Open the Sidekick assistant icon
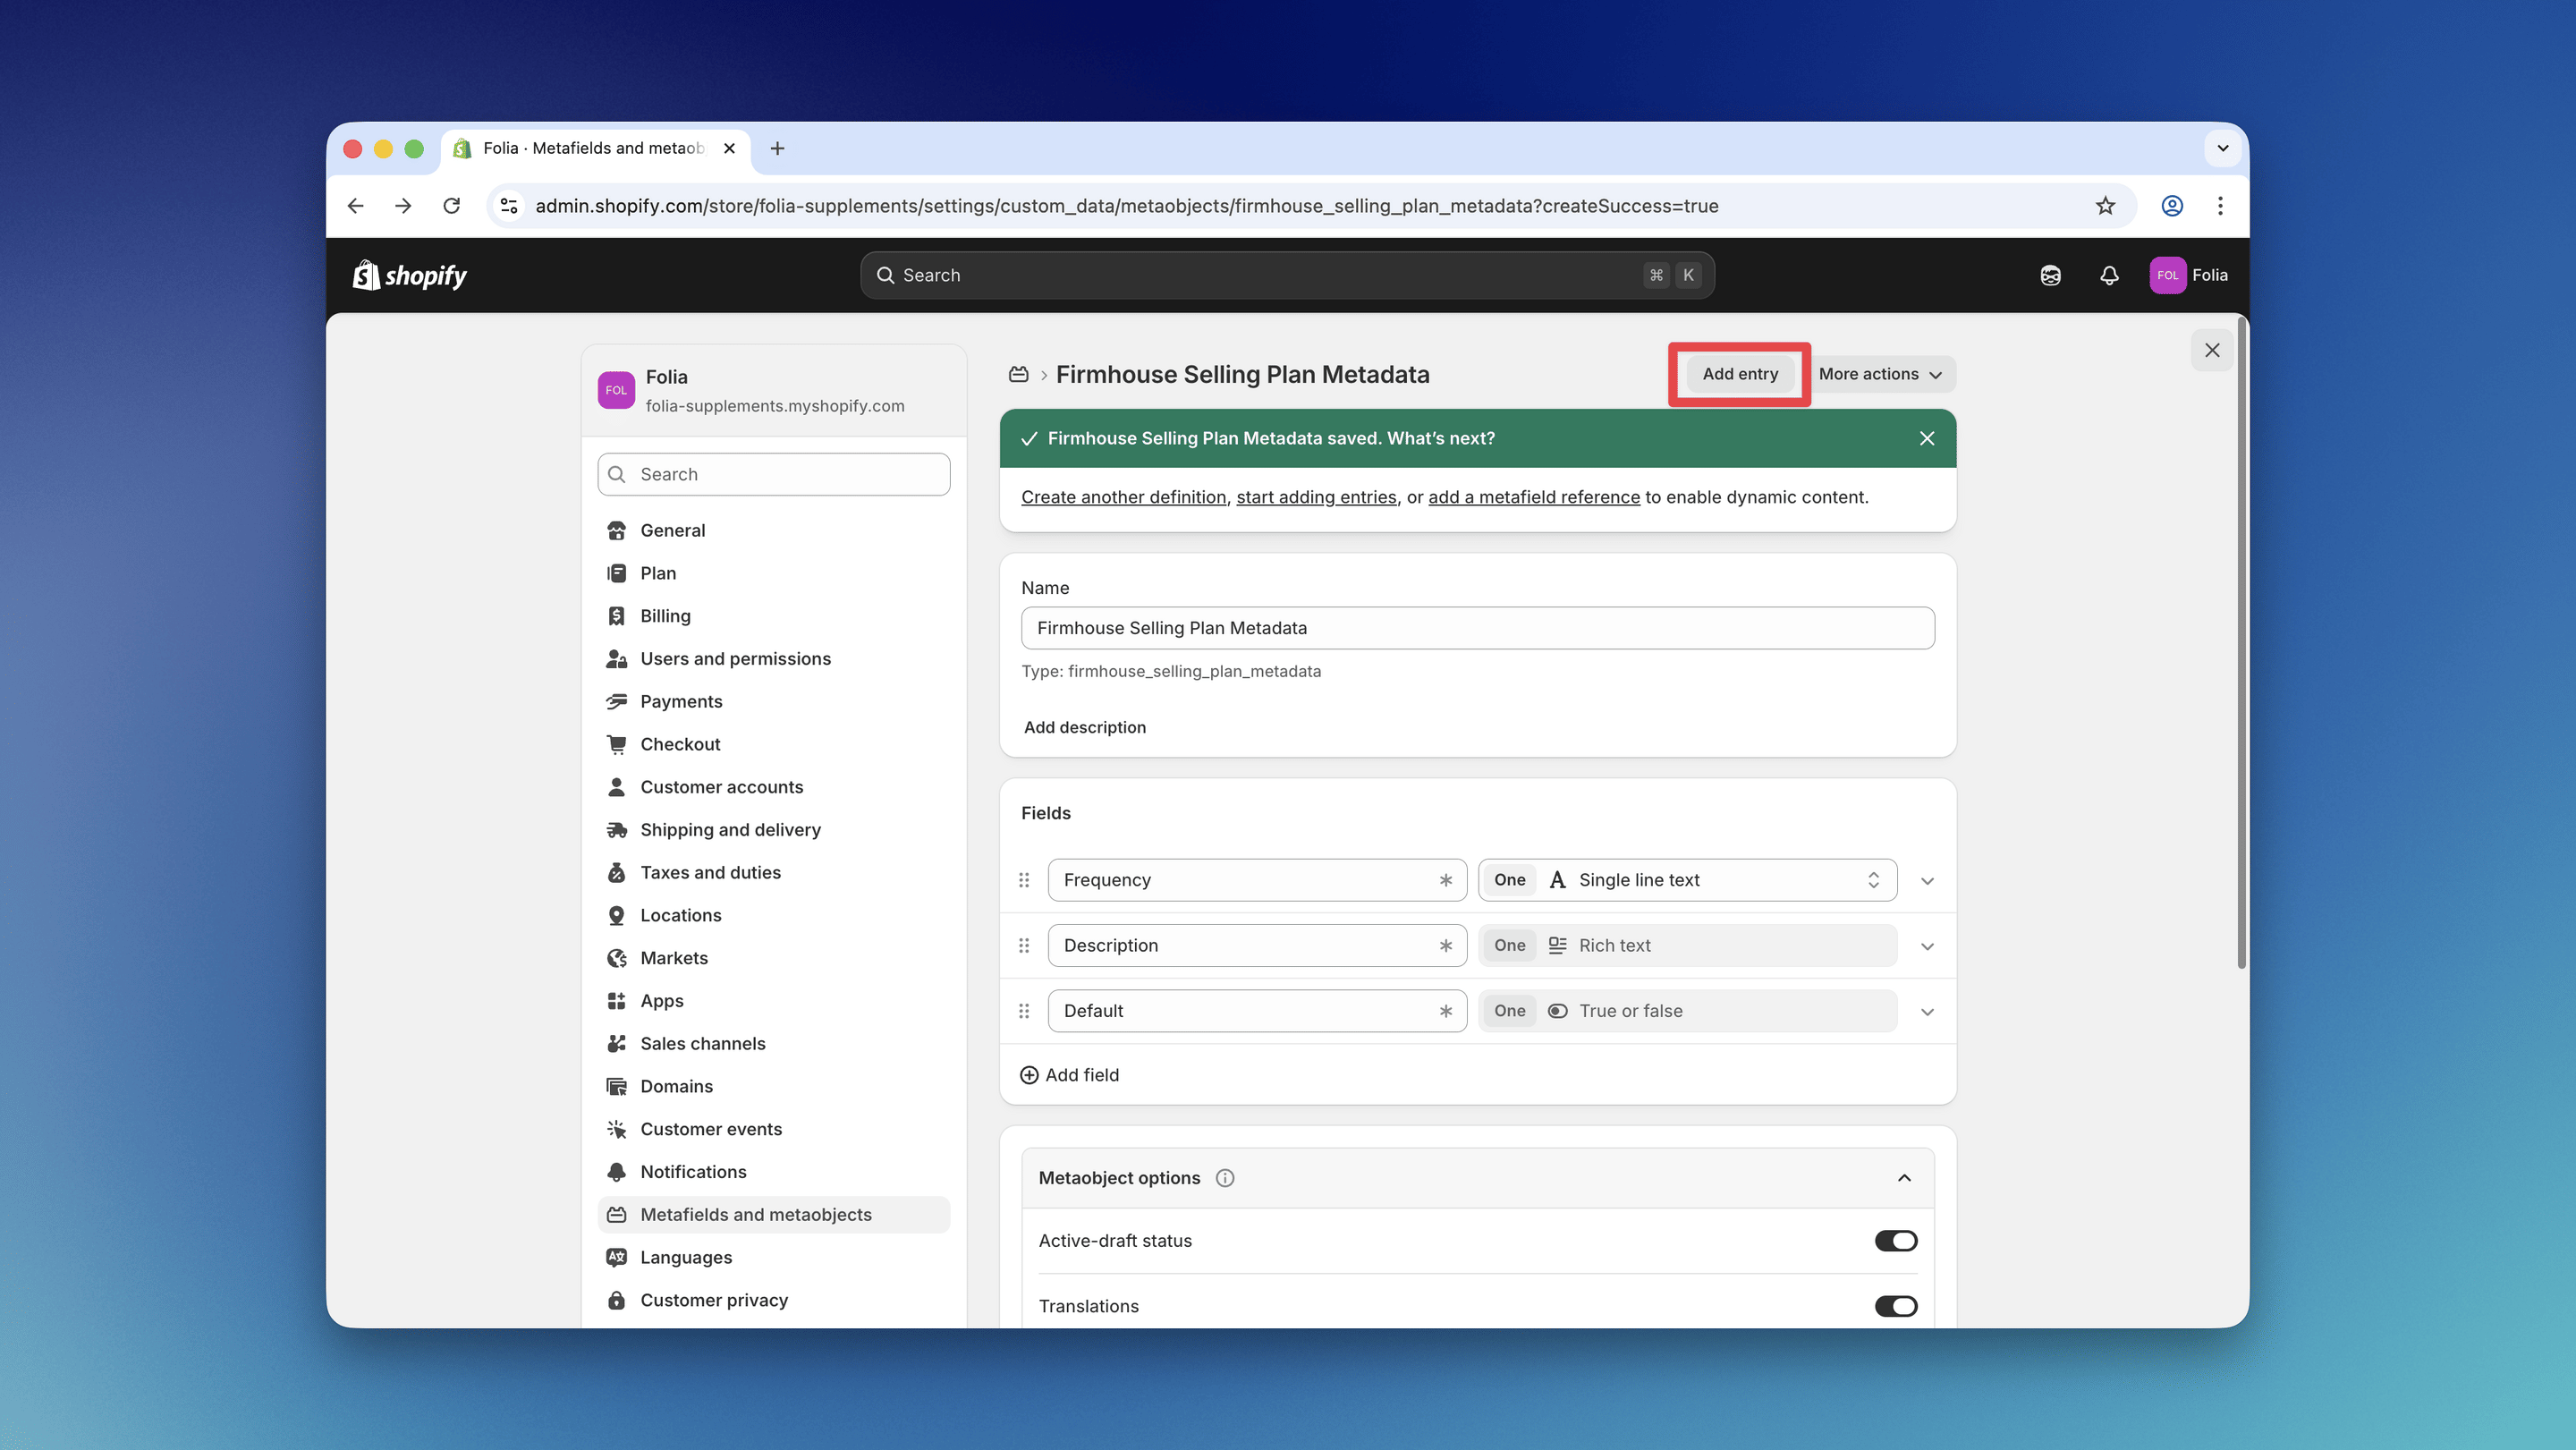This screenshot has width=2576, height=1450. tap(2050, 275)
